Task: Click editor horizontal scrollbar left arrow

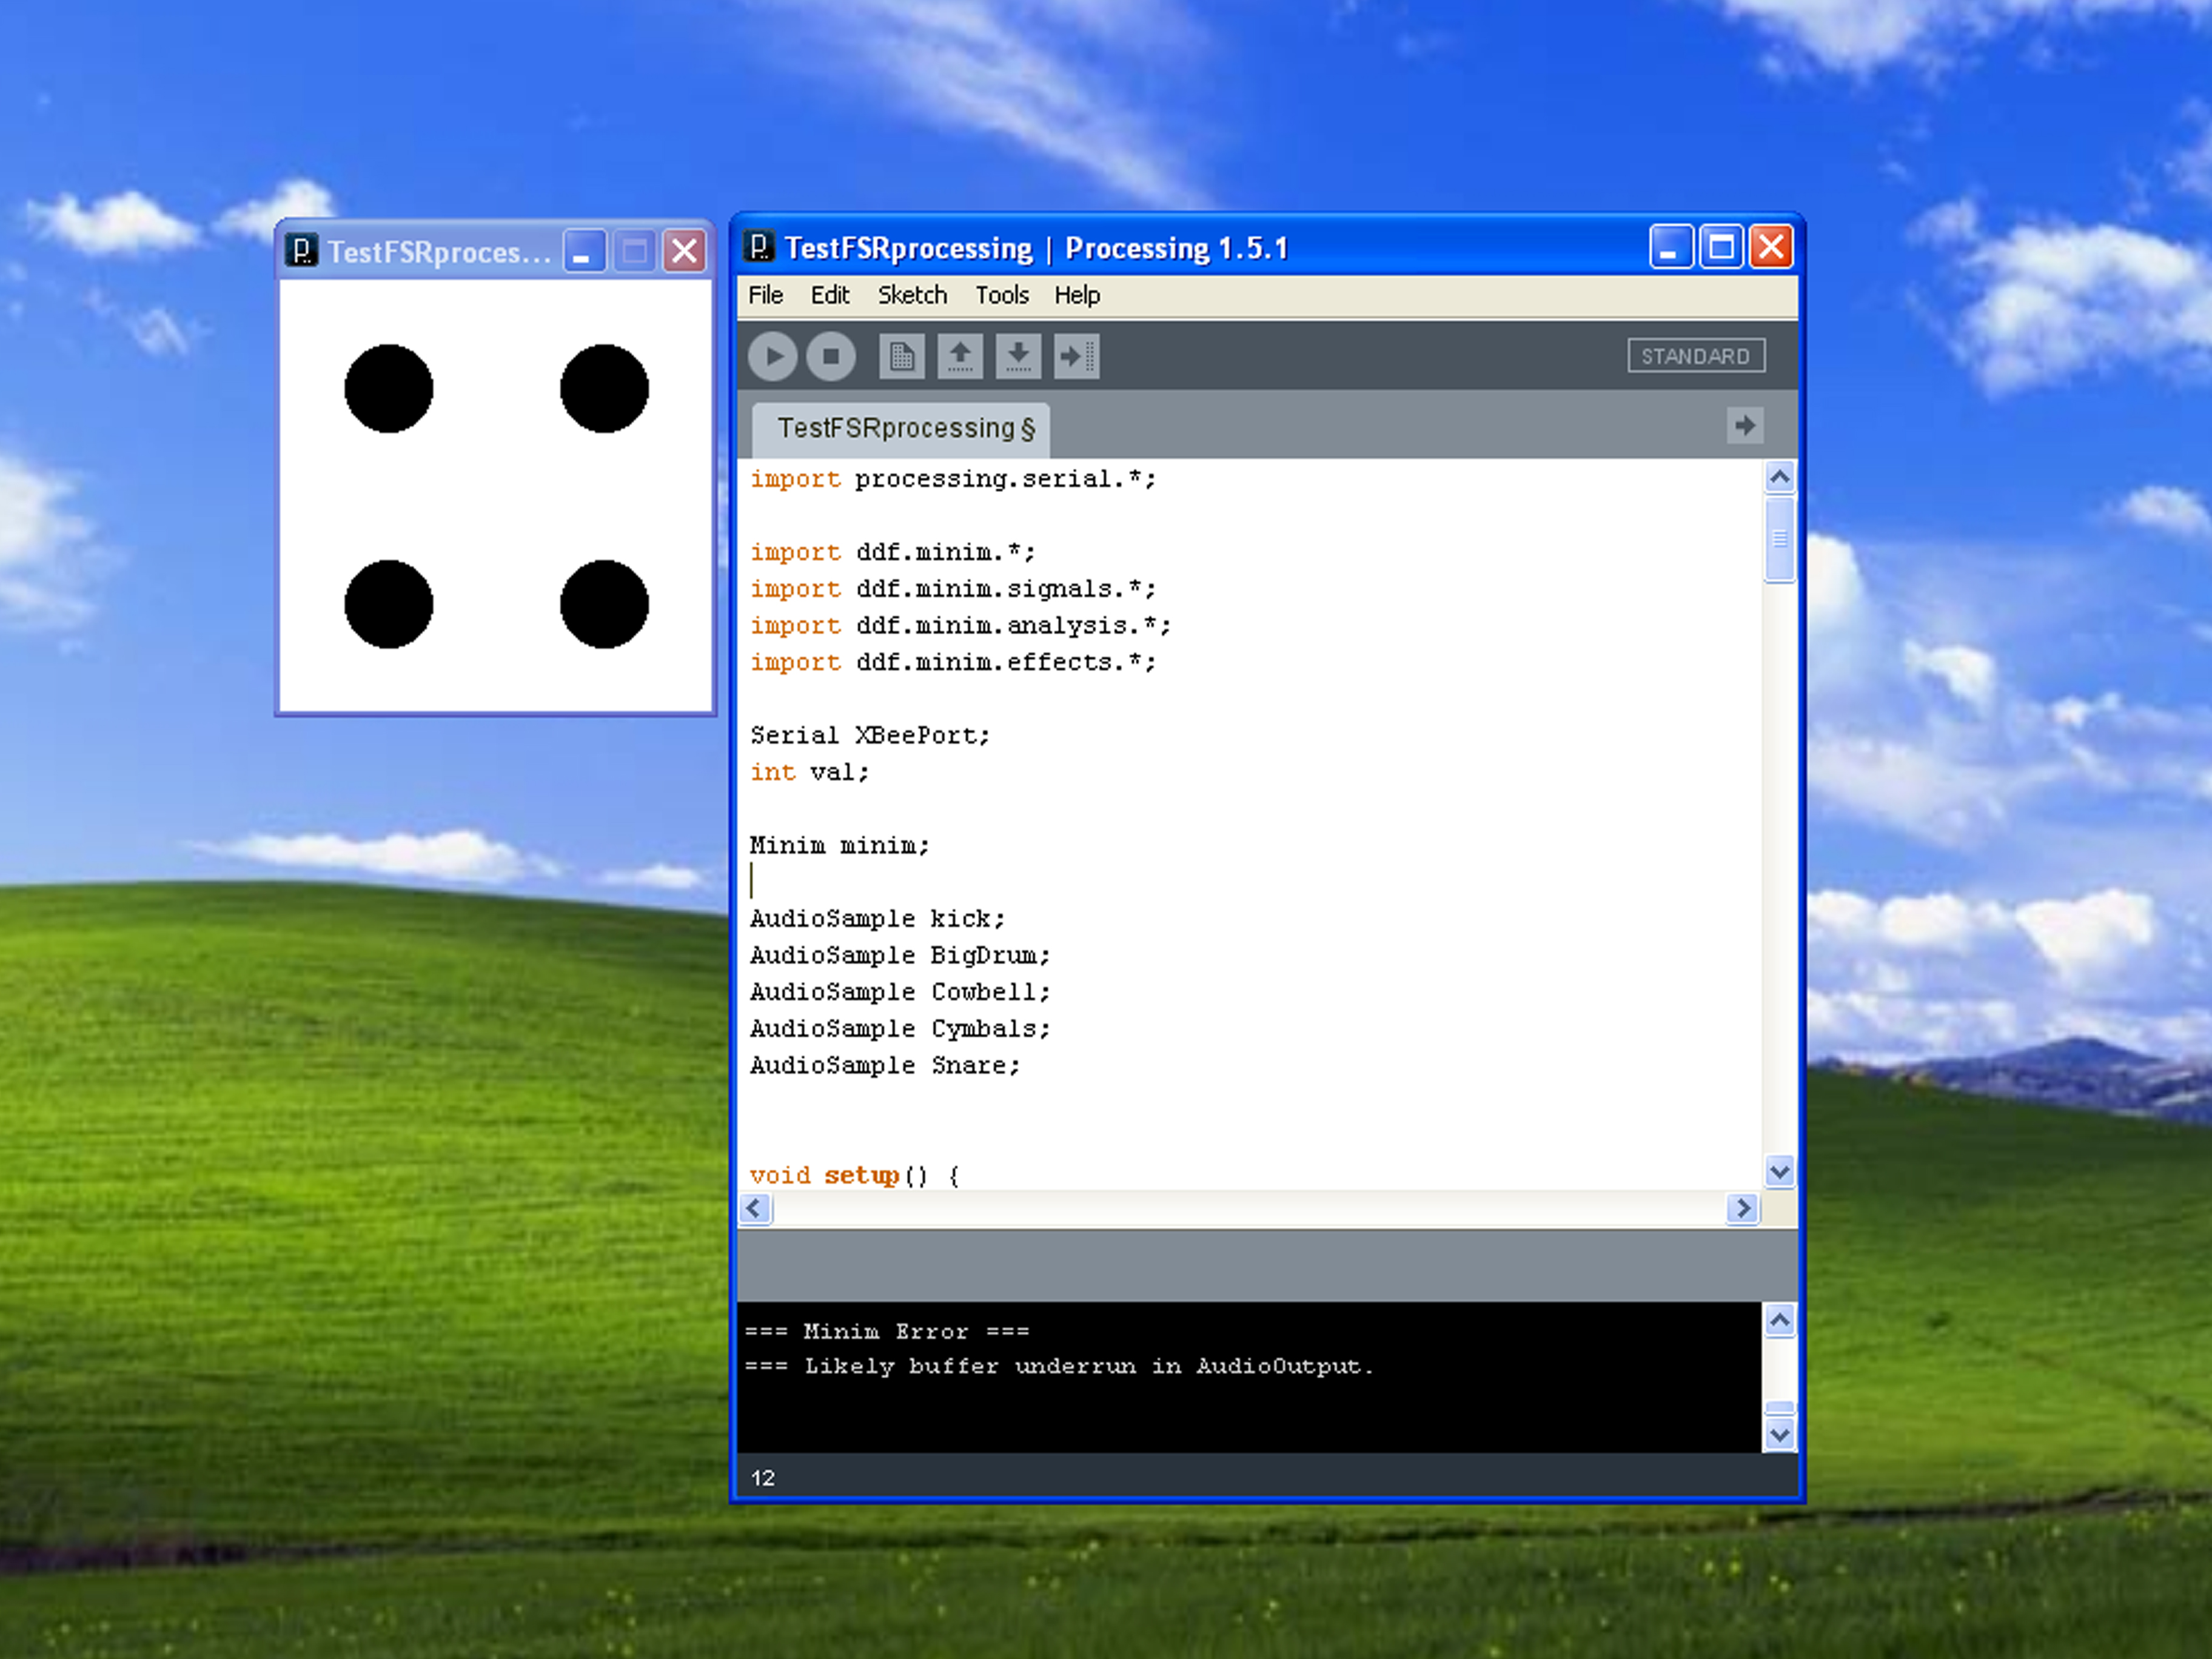Action: click(x=755, y=1208)
